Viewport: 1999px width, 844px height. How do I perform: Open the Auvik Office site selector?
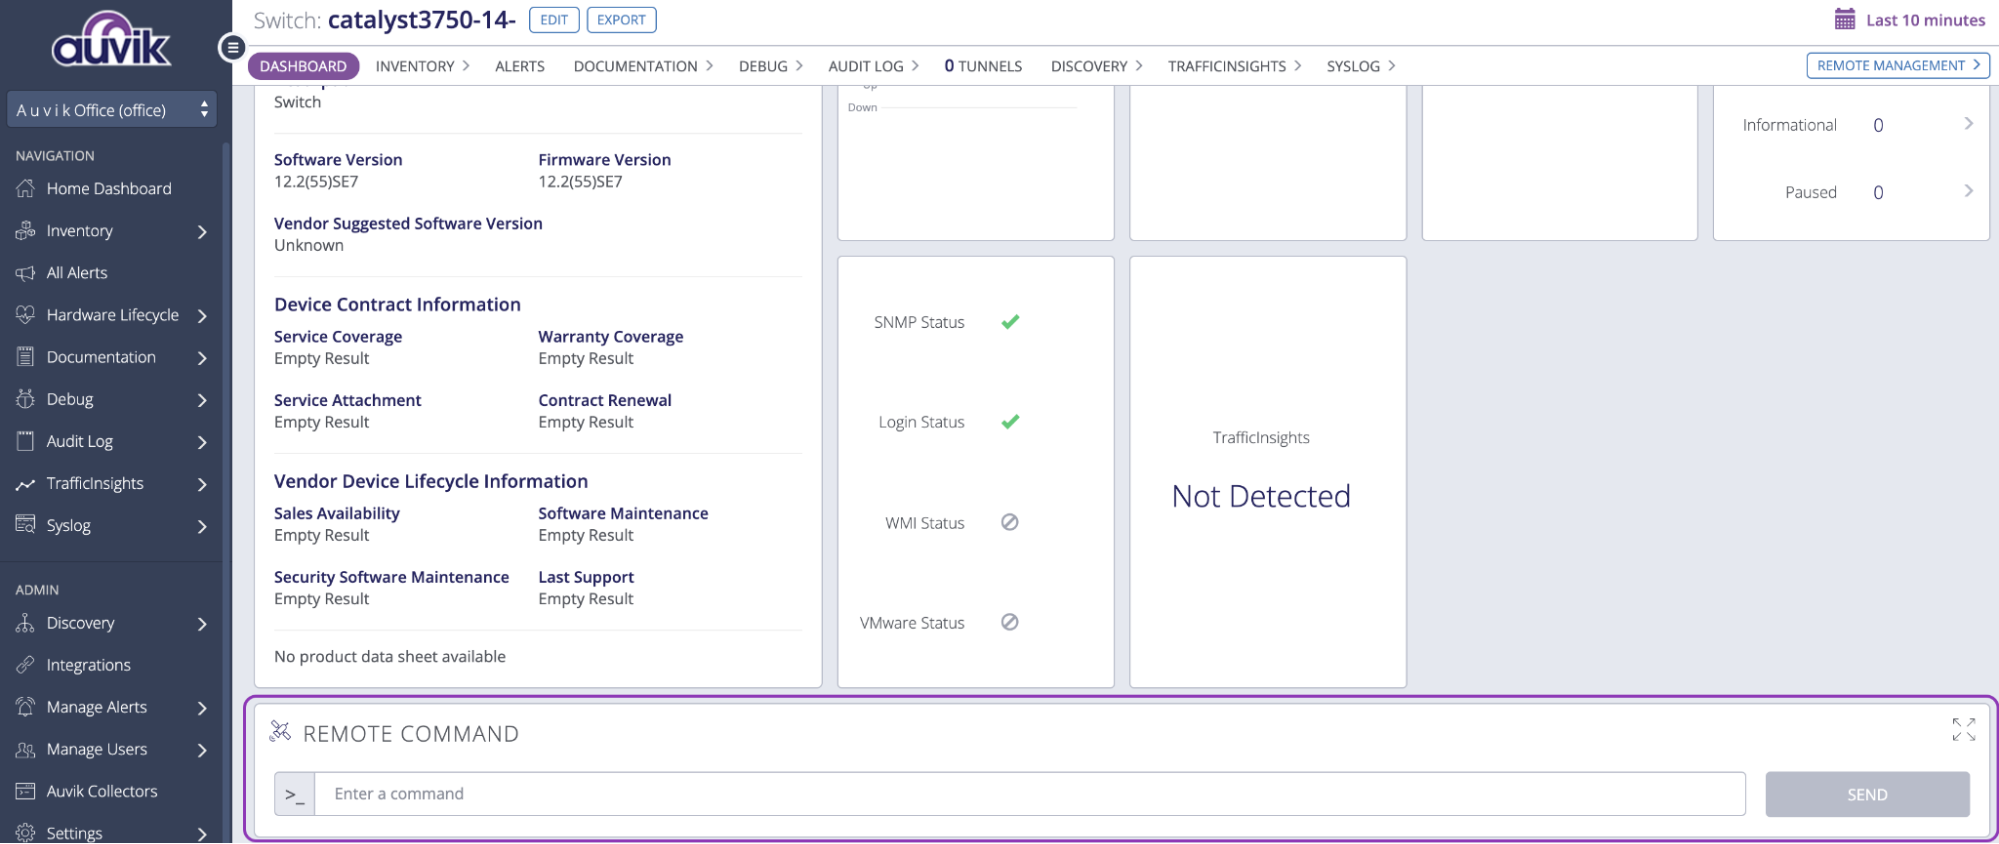tap(112, 110)
